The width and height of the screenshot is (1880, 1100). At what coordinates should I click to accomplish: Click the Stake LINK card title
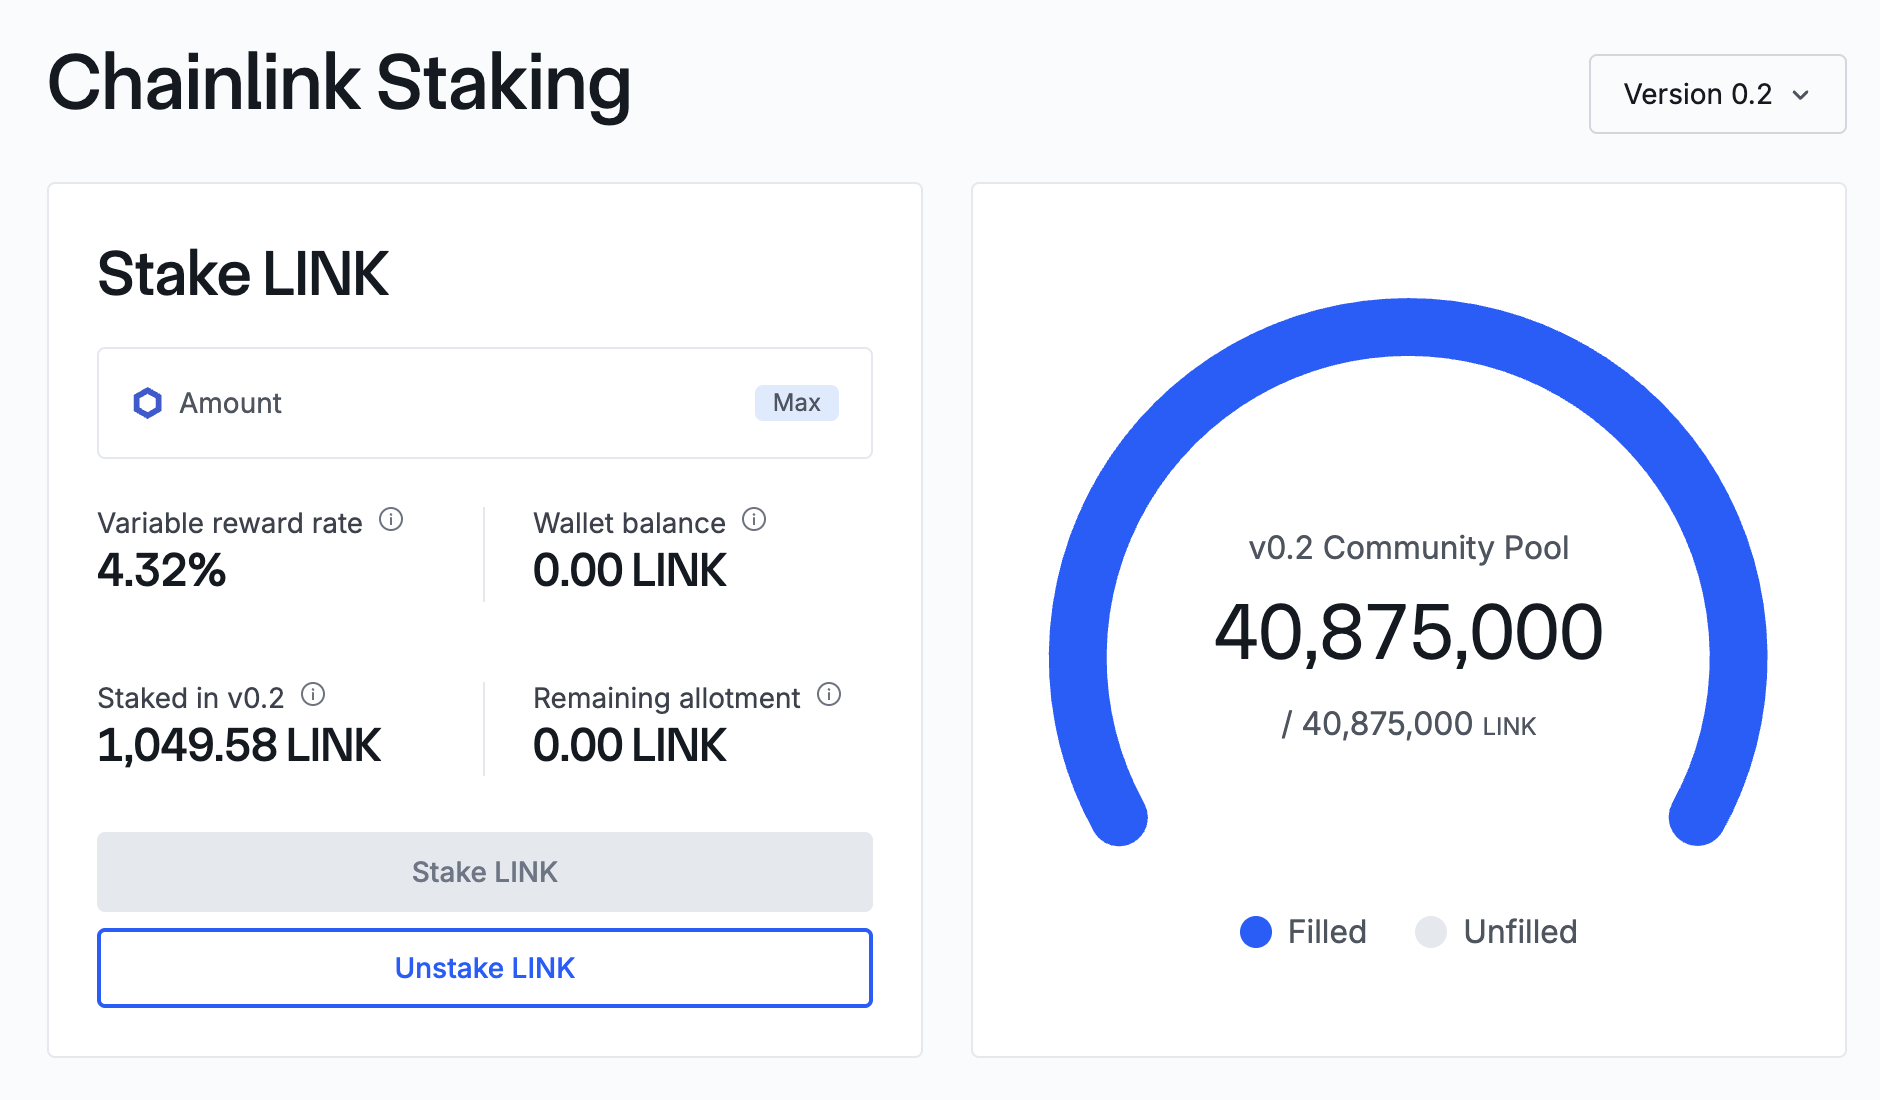coord(243,274)
